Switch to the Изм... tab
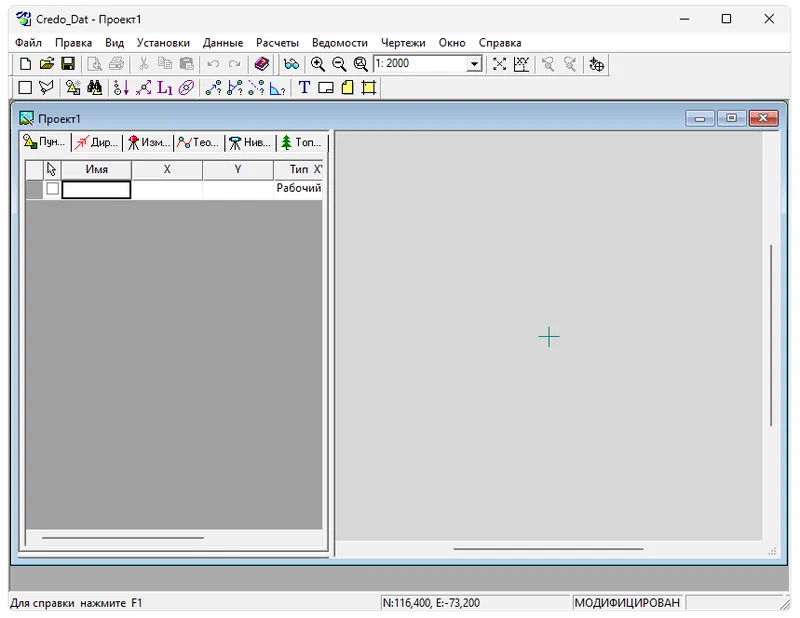The height and width of the screenshot is (618, 800). (x=148, y=142)
